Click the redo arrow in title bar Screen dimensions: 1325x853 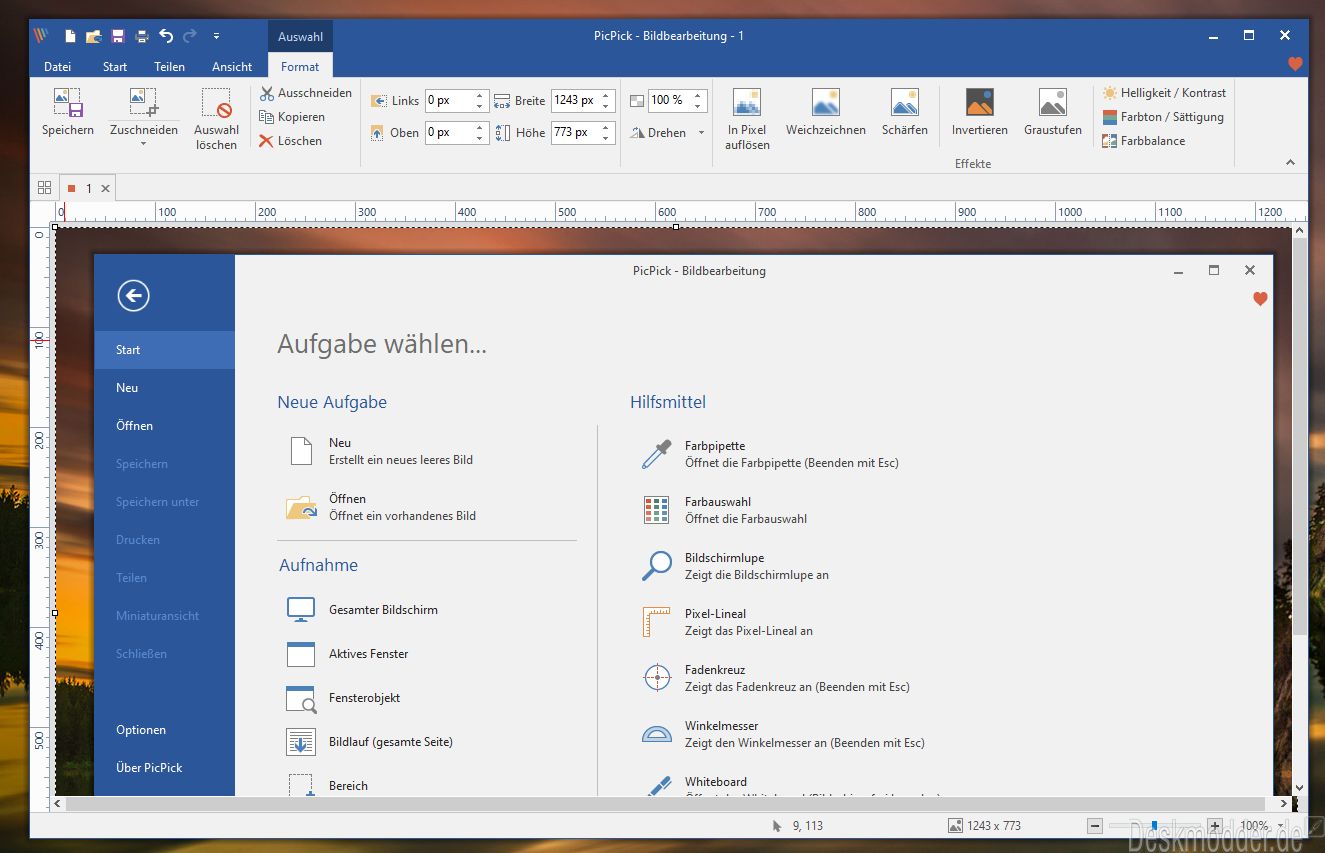pos(190,36)
